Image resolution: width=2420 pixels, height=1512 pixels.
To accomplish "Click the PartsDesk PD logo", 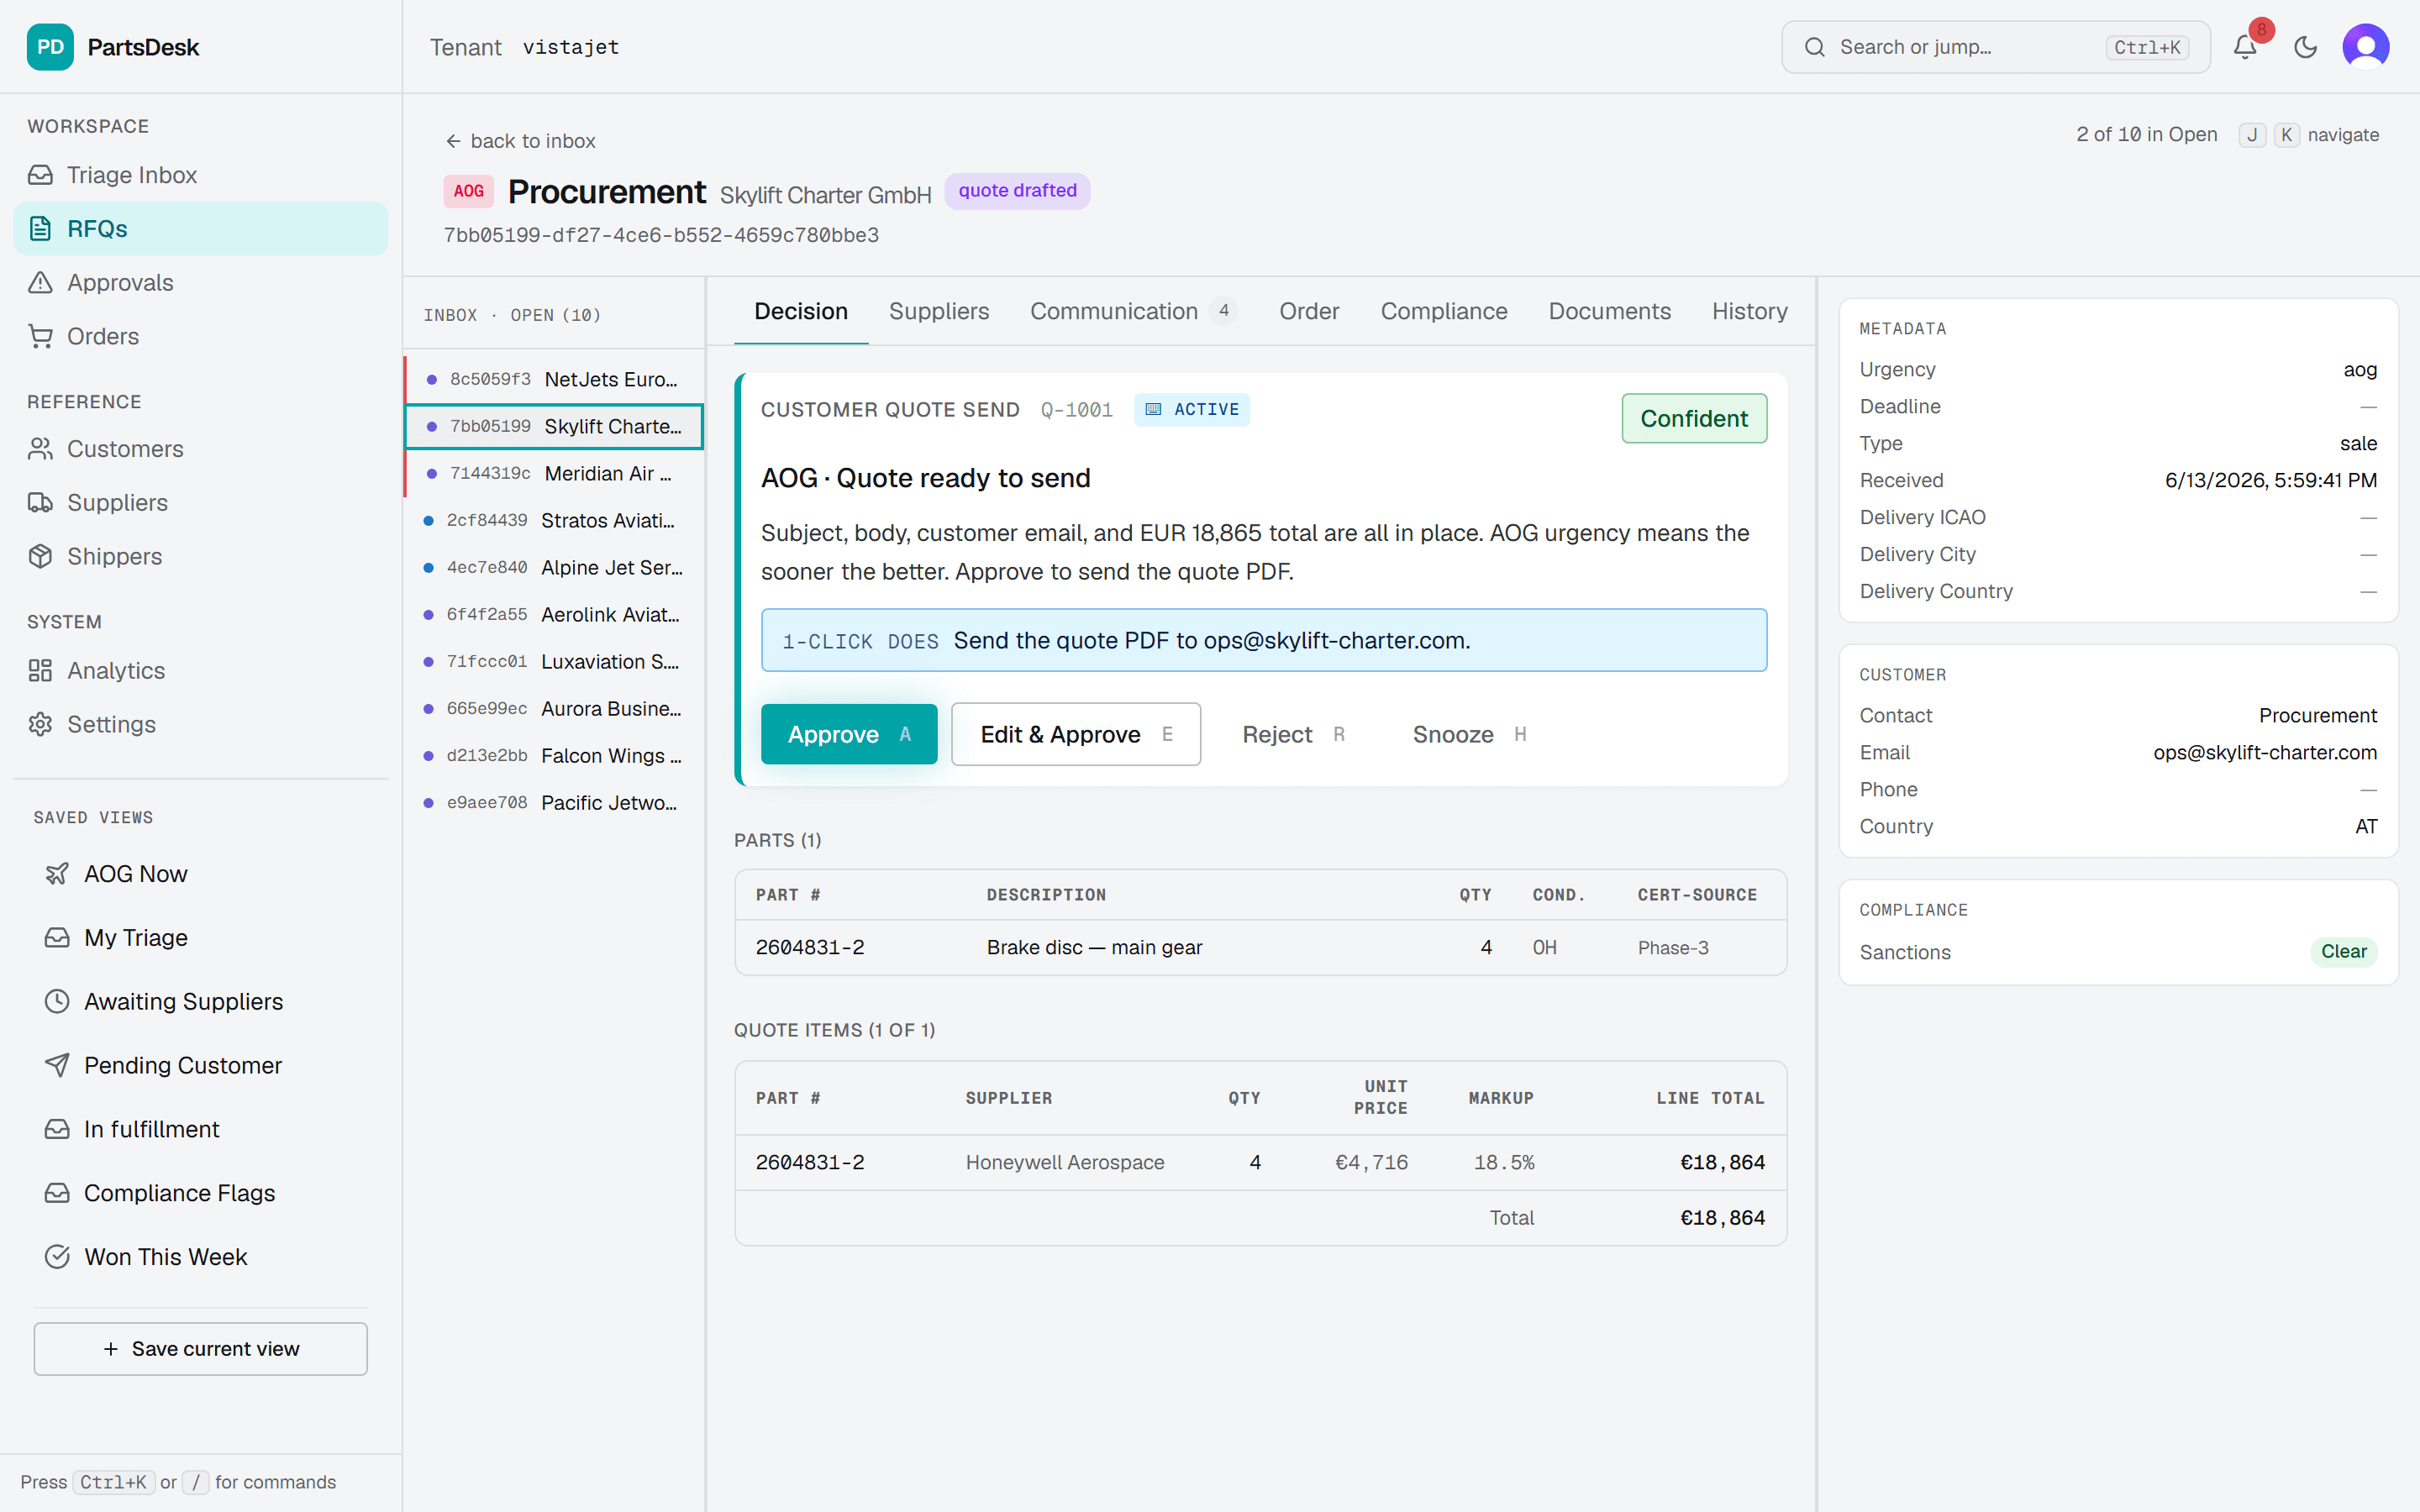I will [50, 47].
